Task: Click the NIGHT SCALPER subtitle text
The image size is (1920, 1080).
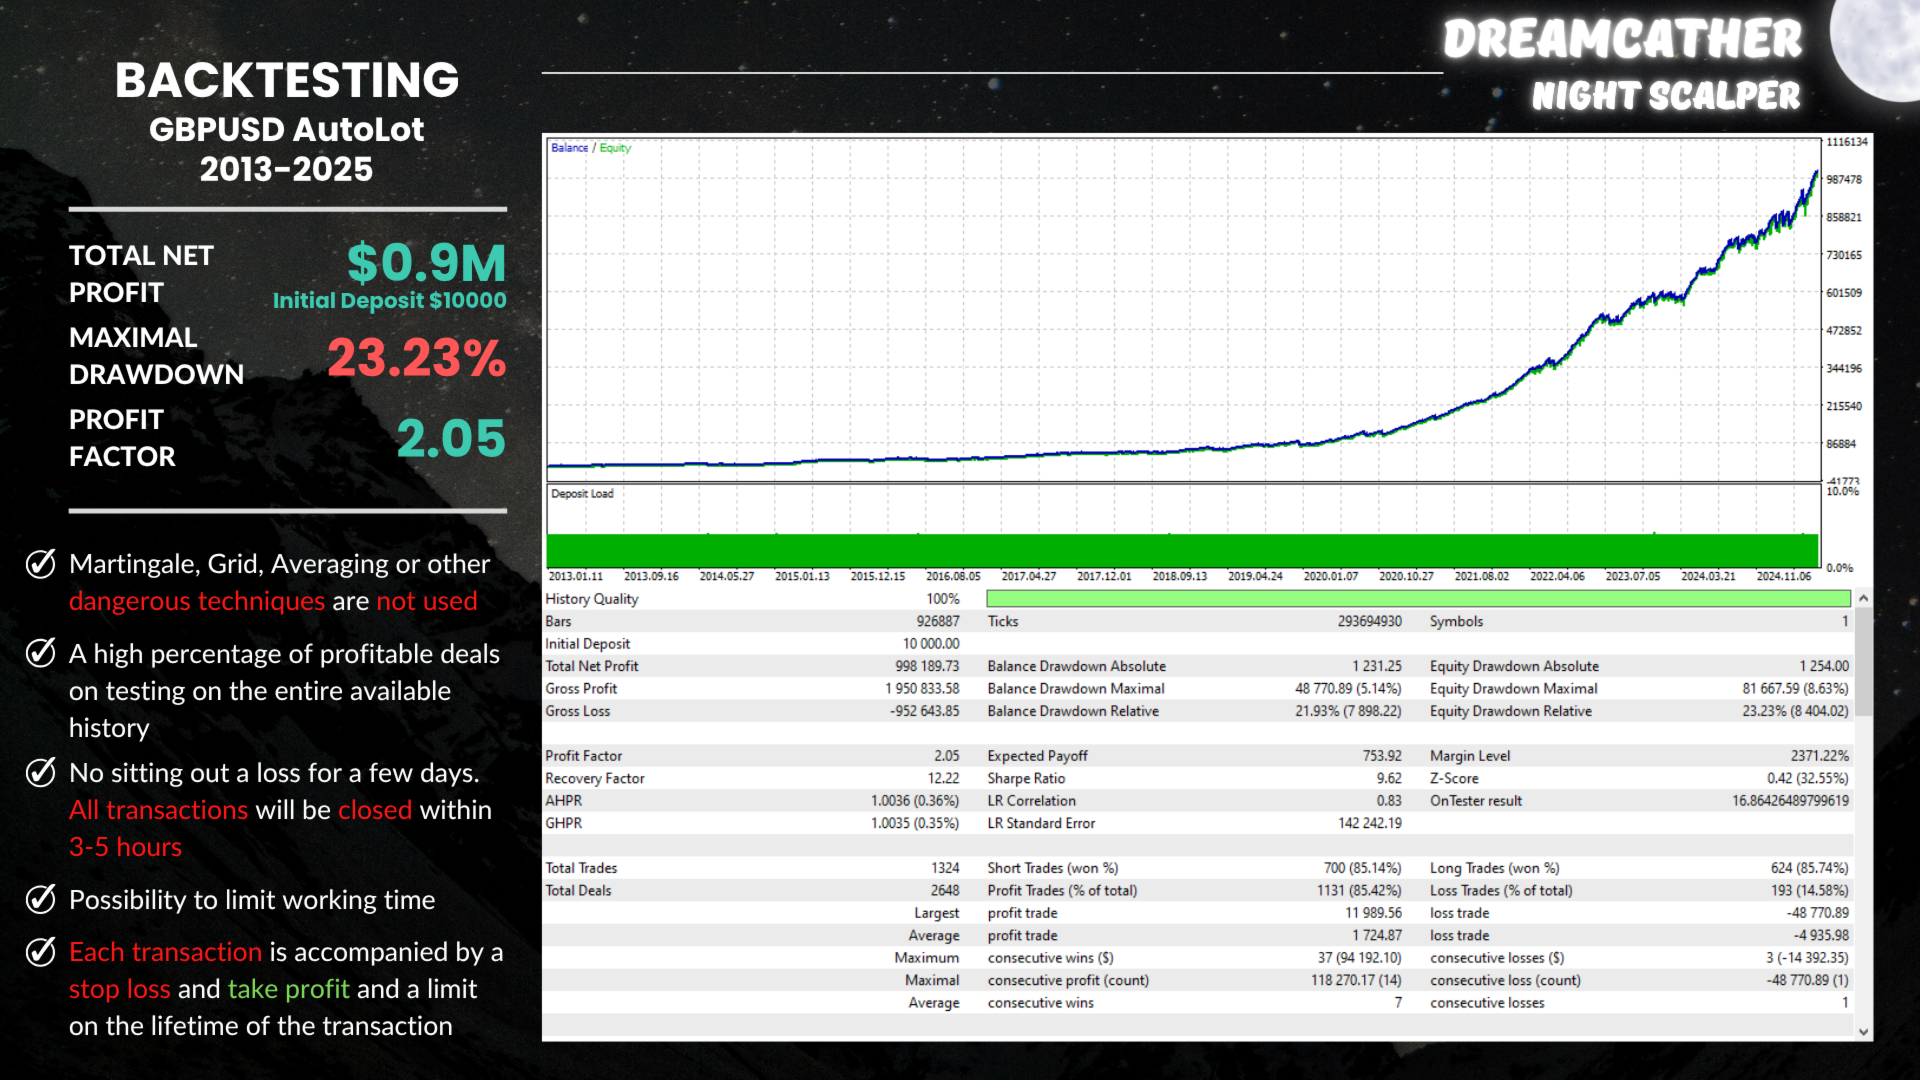Action: point(1665,96)
